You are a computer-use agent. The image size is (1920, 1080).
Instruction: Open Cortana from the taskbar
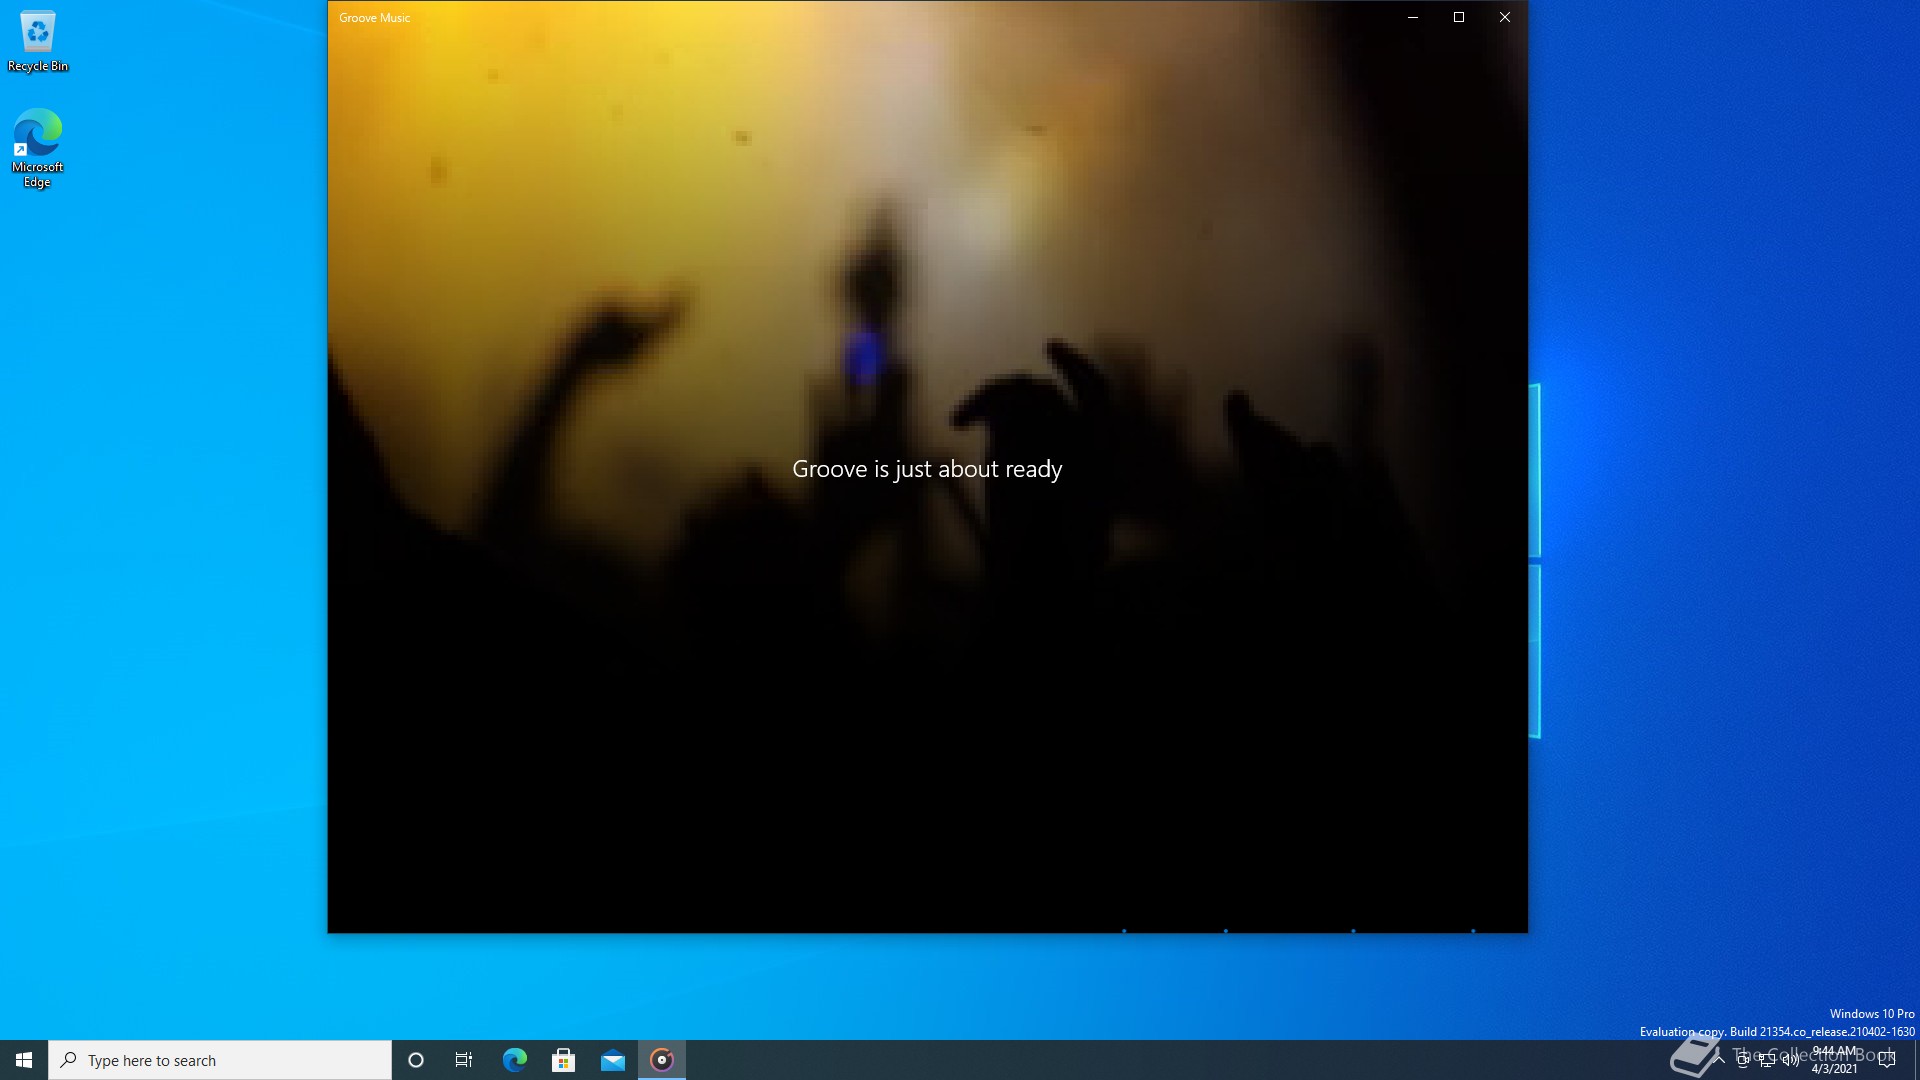(416, 1060)
